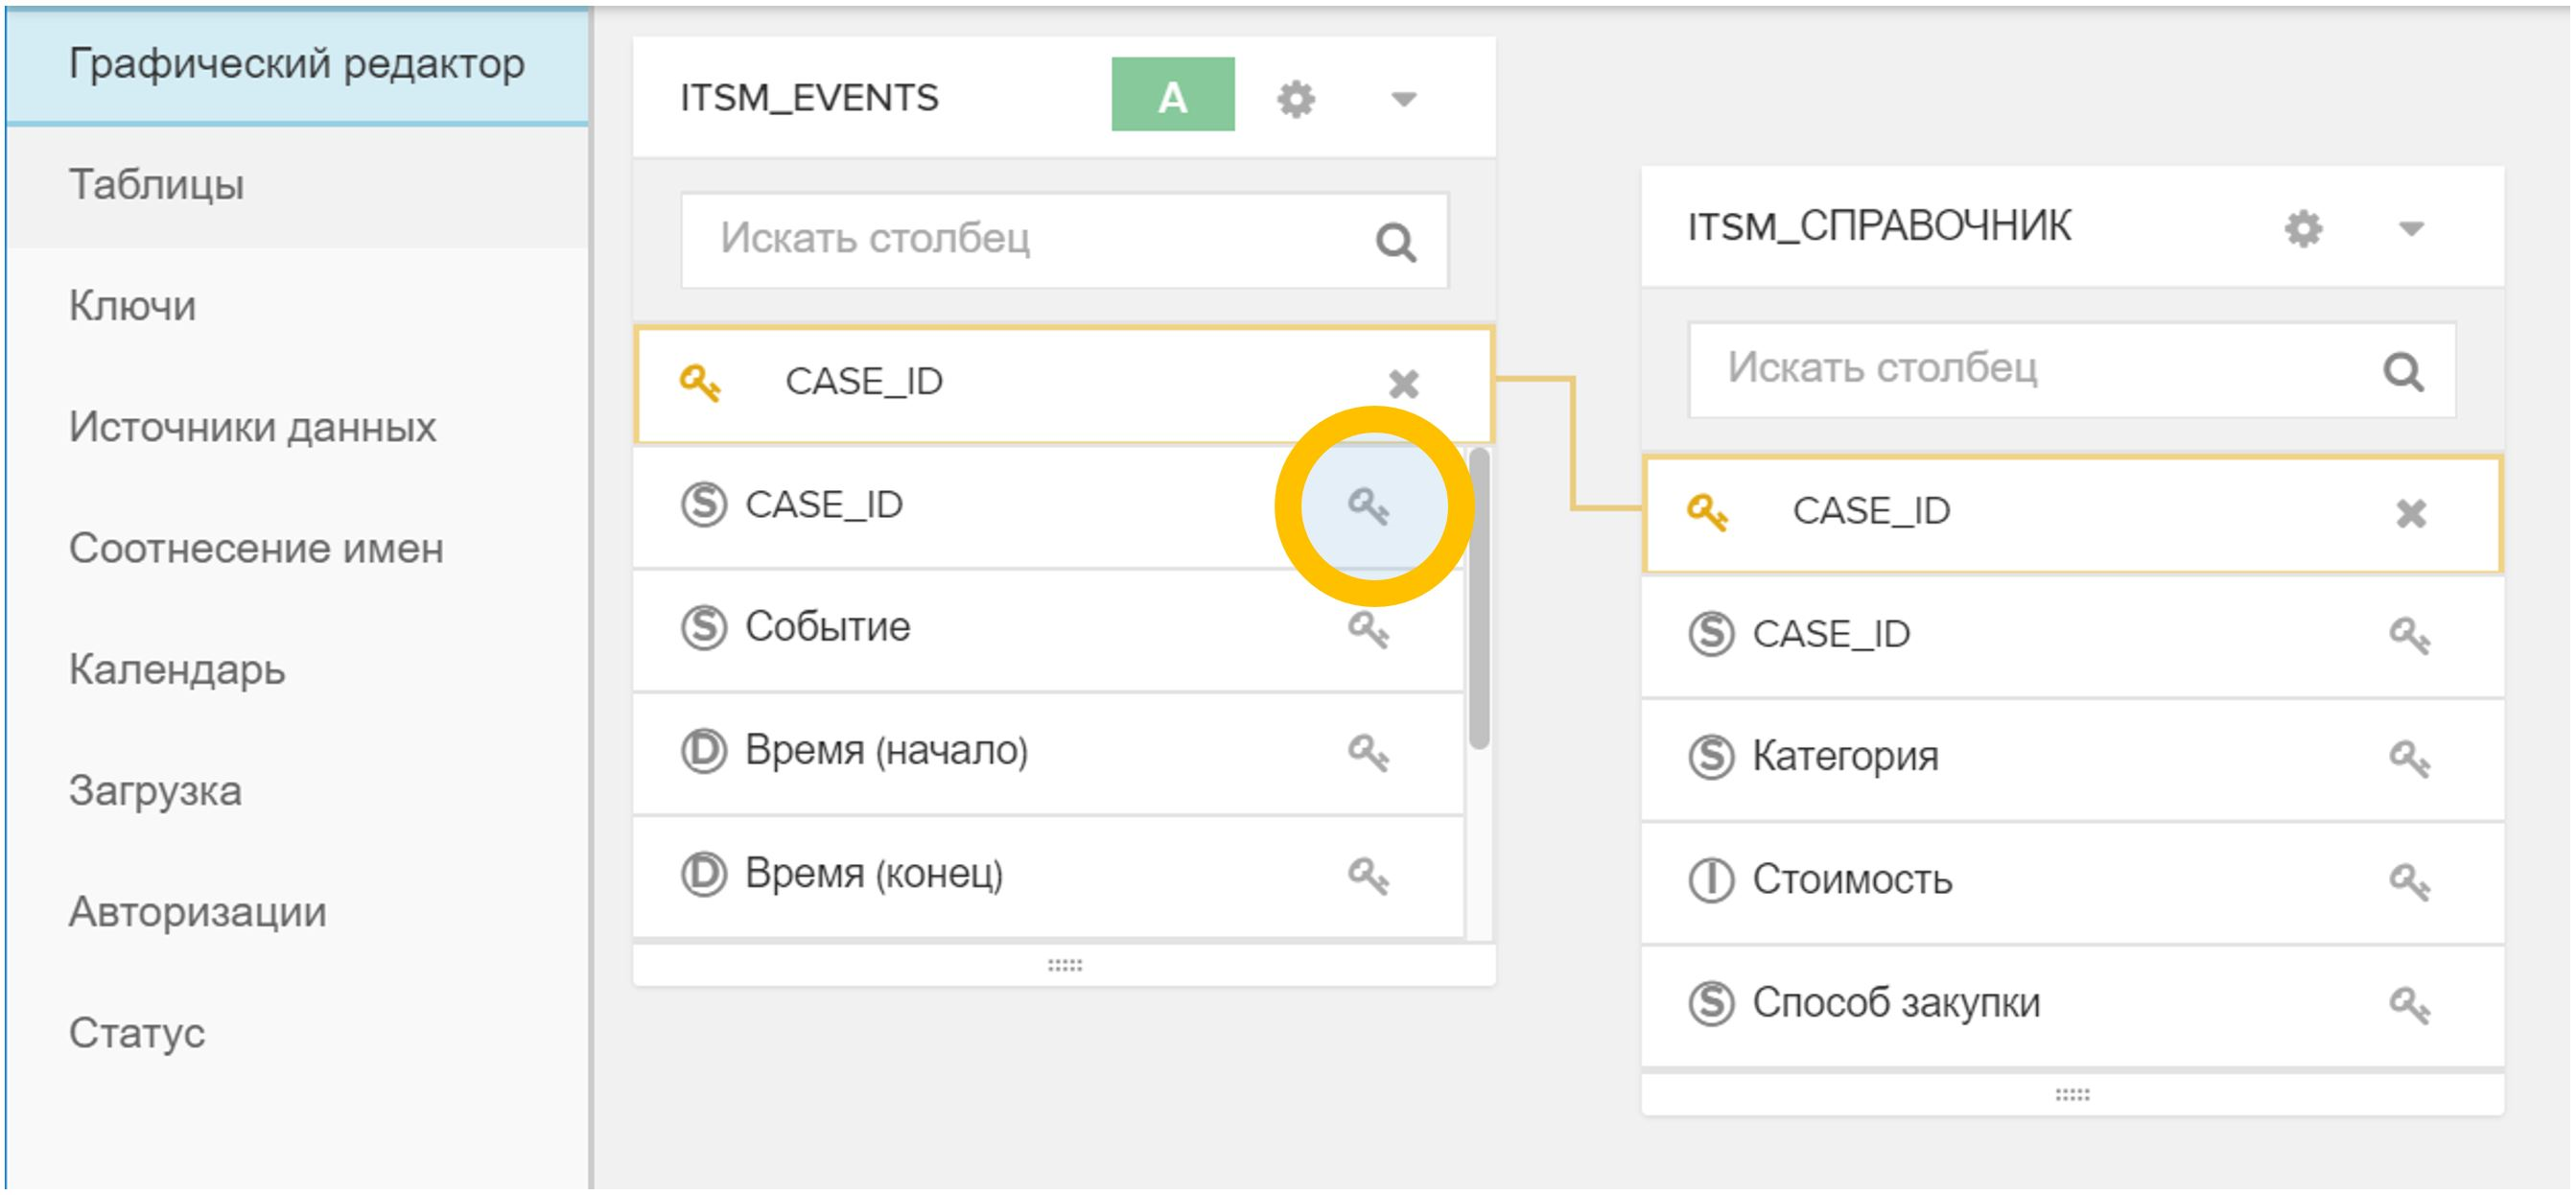2576x1195 pixels.
Task: Click key icon next to Событие column
Action: coord(1367,630)
